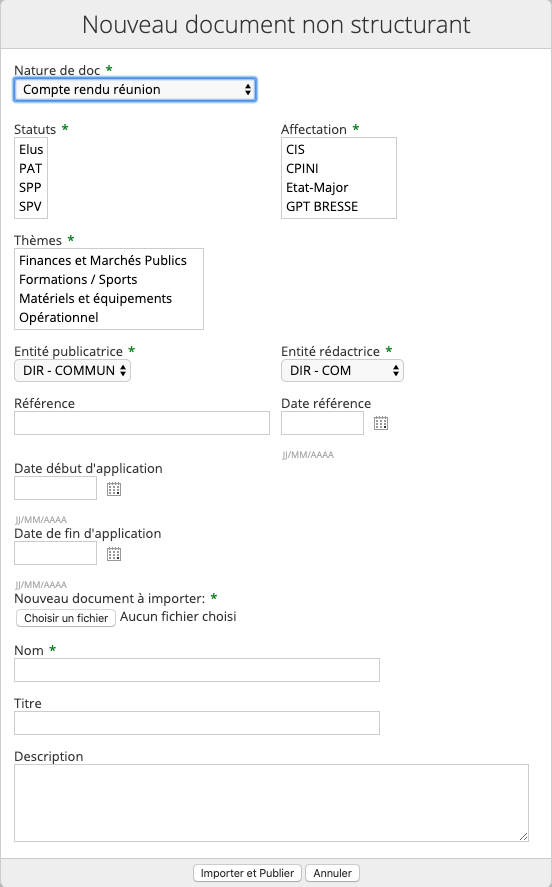Select SPV in the Statuts list
The image size is (552, 887).
point(31,206)
